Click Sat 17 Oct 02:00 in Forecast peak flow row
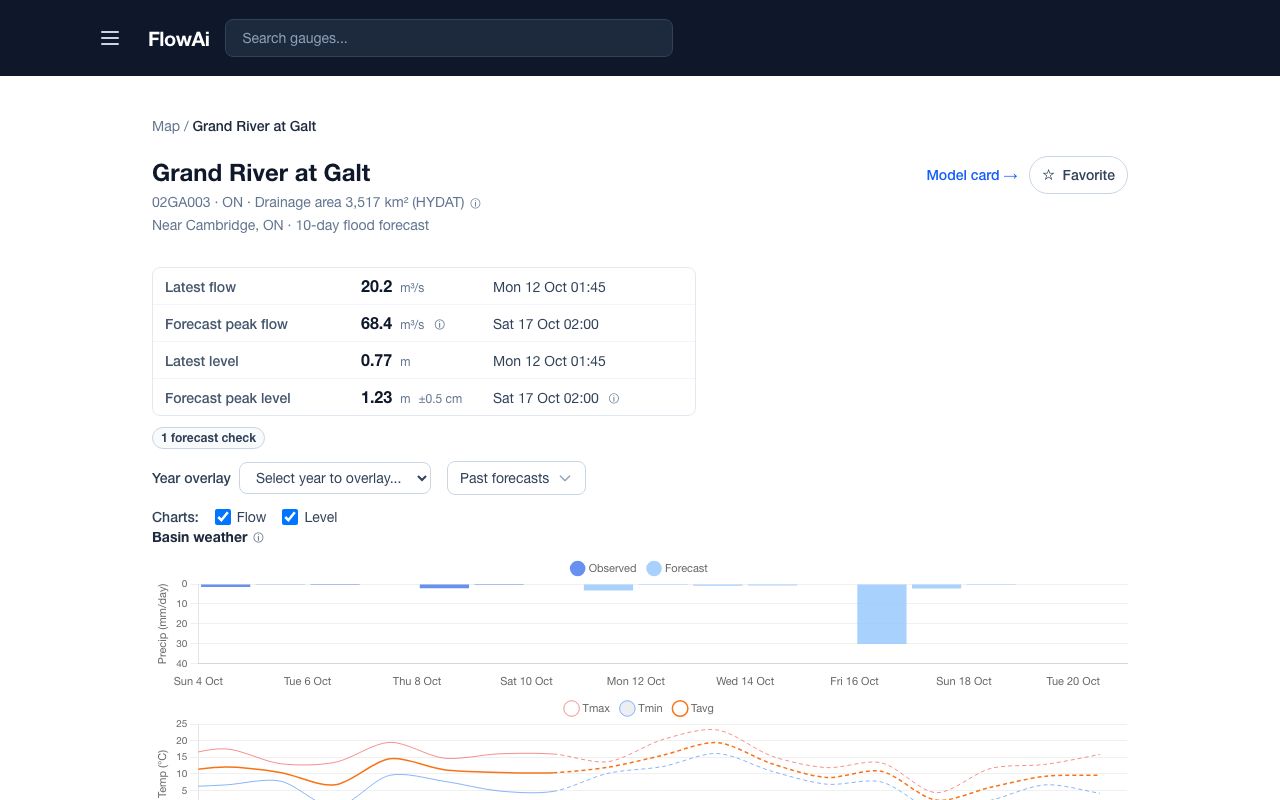This screenshot has width=1280, height=800. (546, 324)
